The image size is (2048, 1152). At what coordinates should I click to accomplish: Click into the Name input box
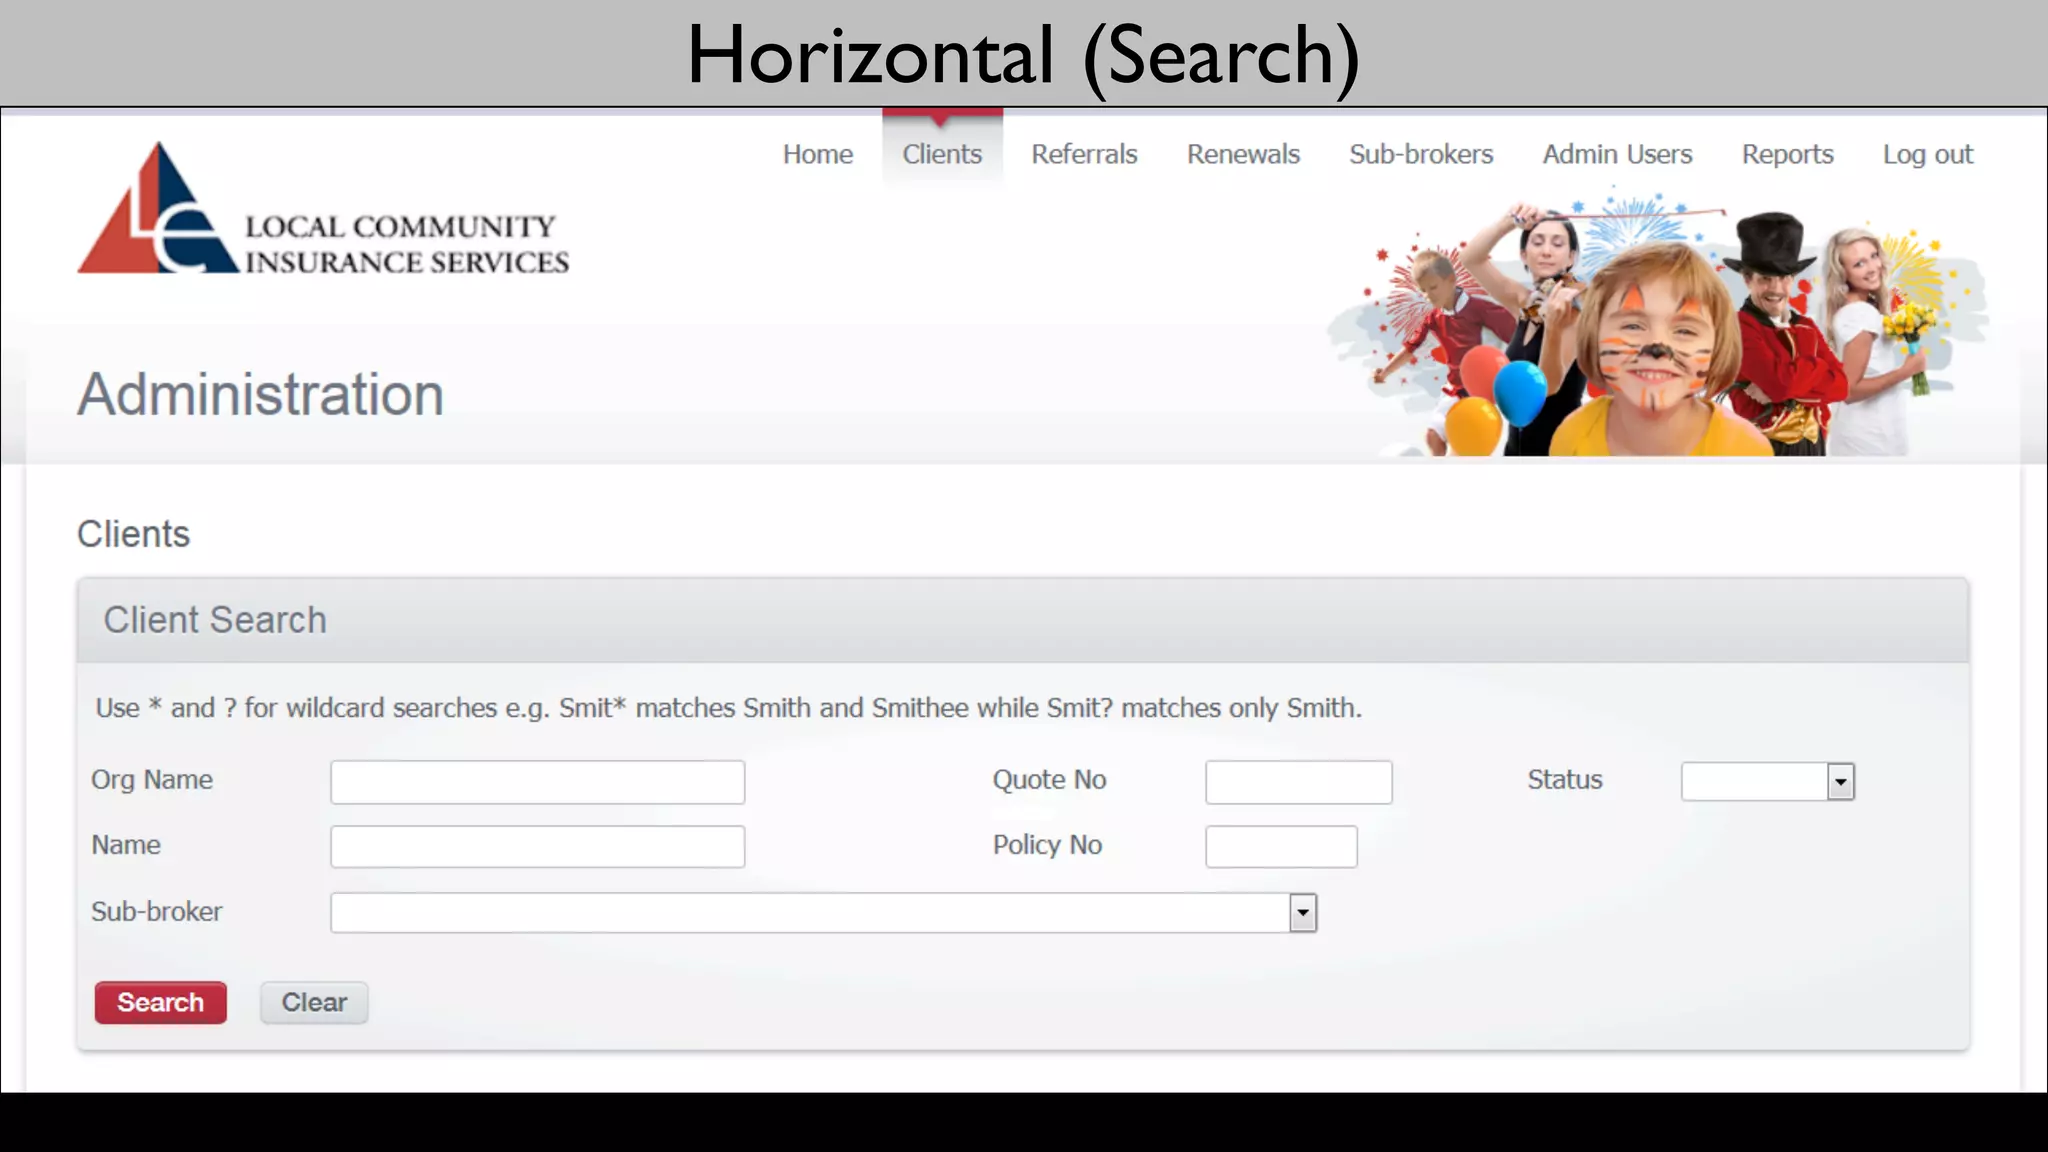click(537, 847)
